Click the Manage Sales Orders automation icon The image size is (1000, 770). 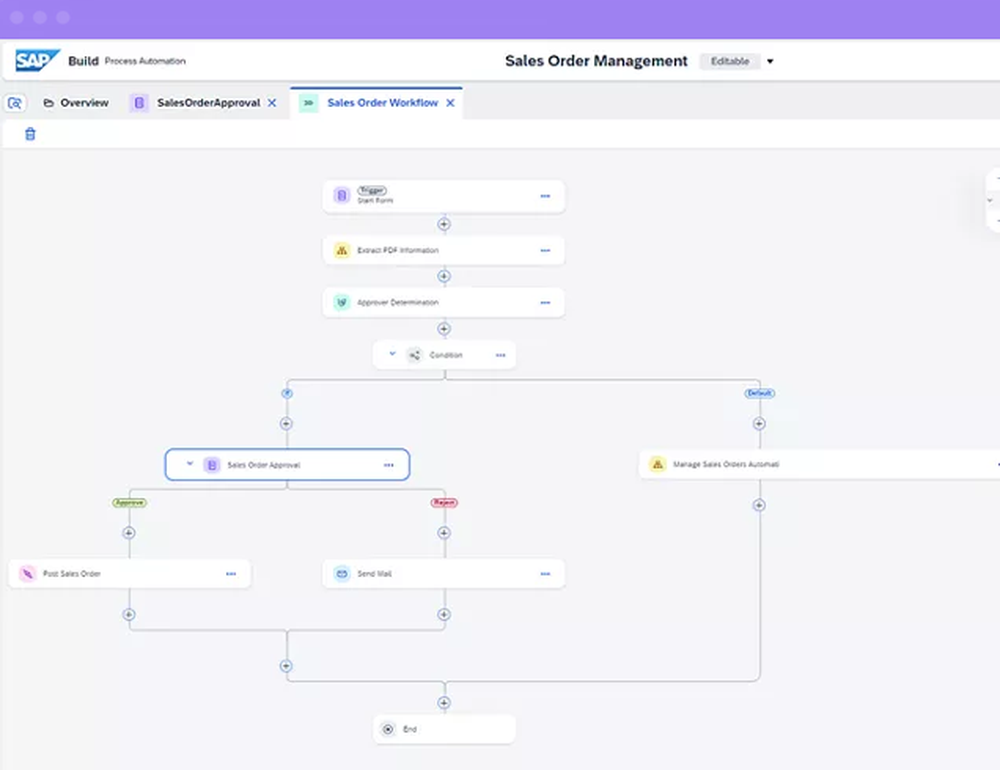tap(658, 464)
